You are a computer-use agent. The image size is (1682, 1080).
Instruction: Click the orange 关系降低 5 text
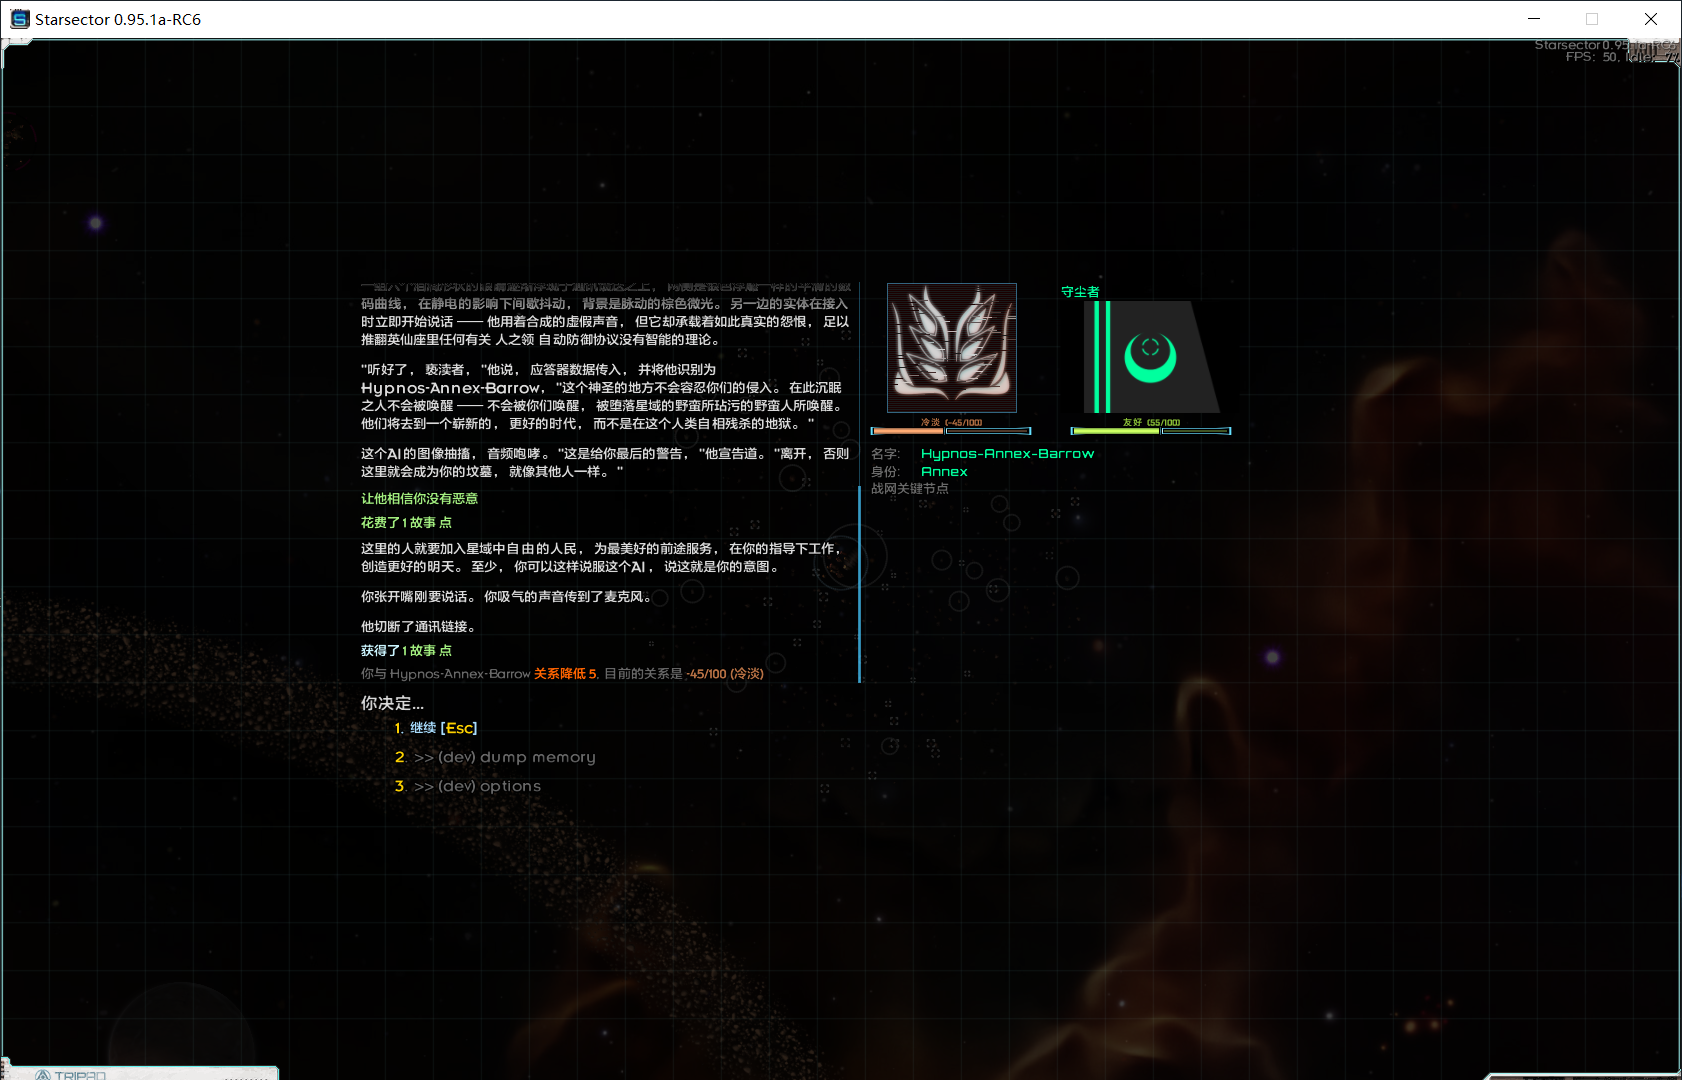coord(565,674)
